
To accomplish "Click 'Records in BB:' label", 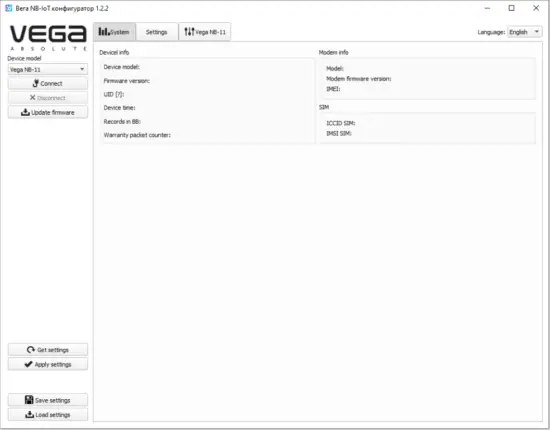I will [x=122, y=121].
